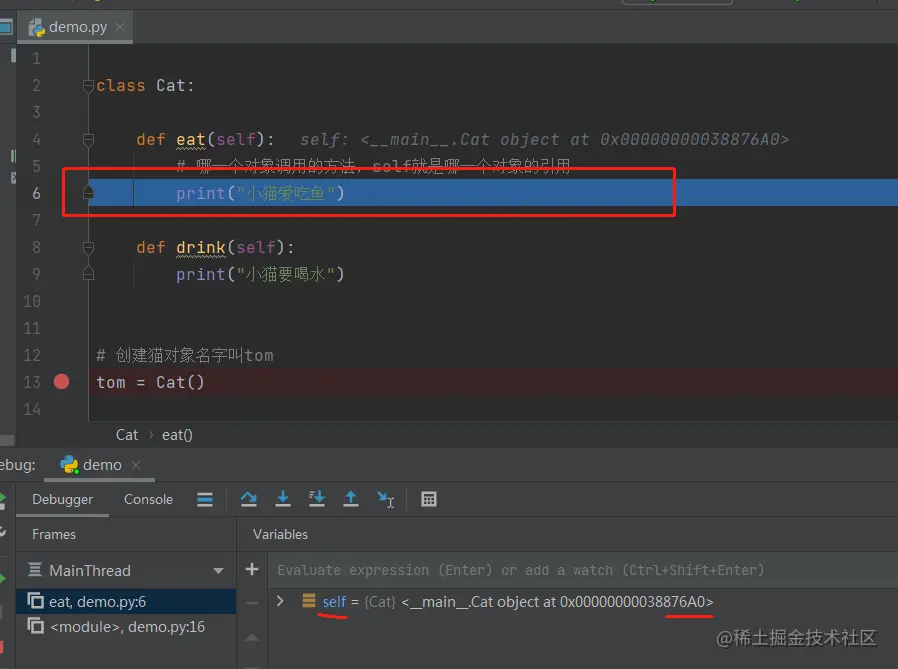Click the Cat breadcrumb
The image size is (898, 669).
(x=127, y=435)
